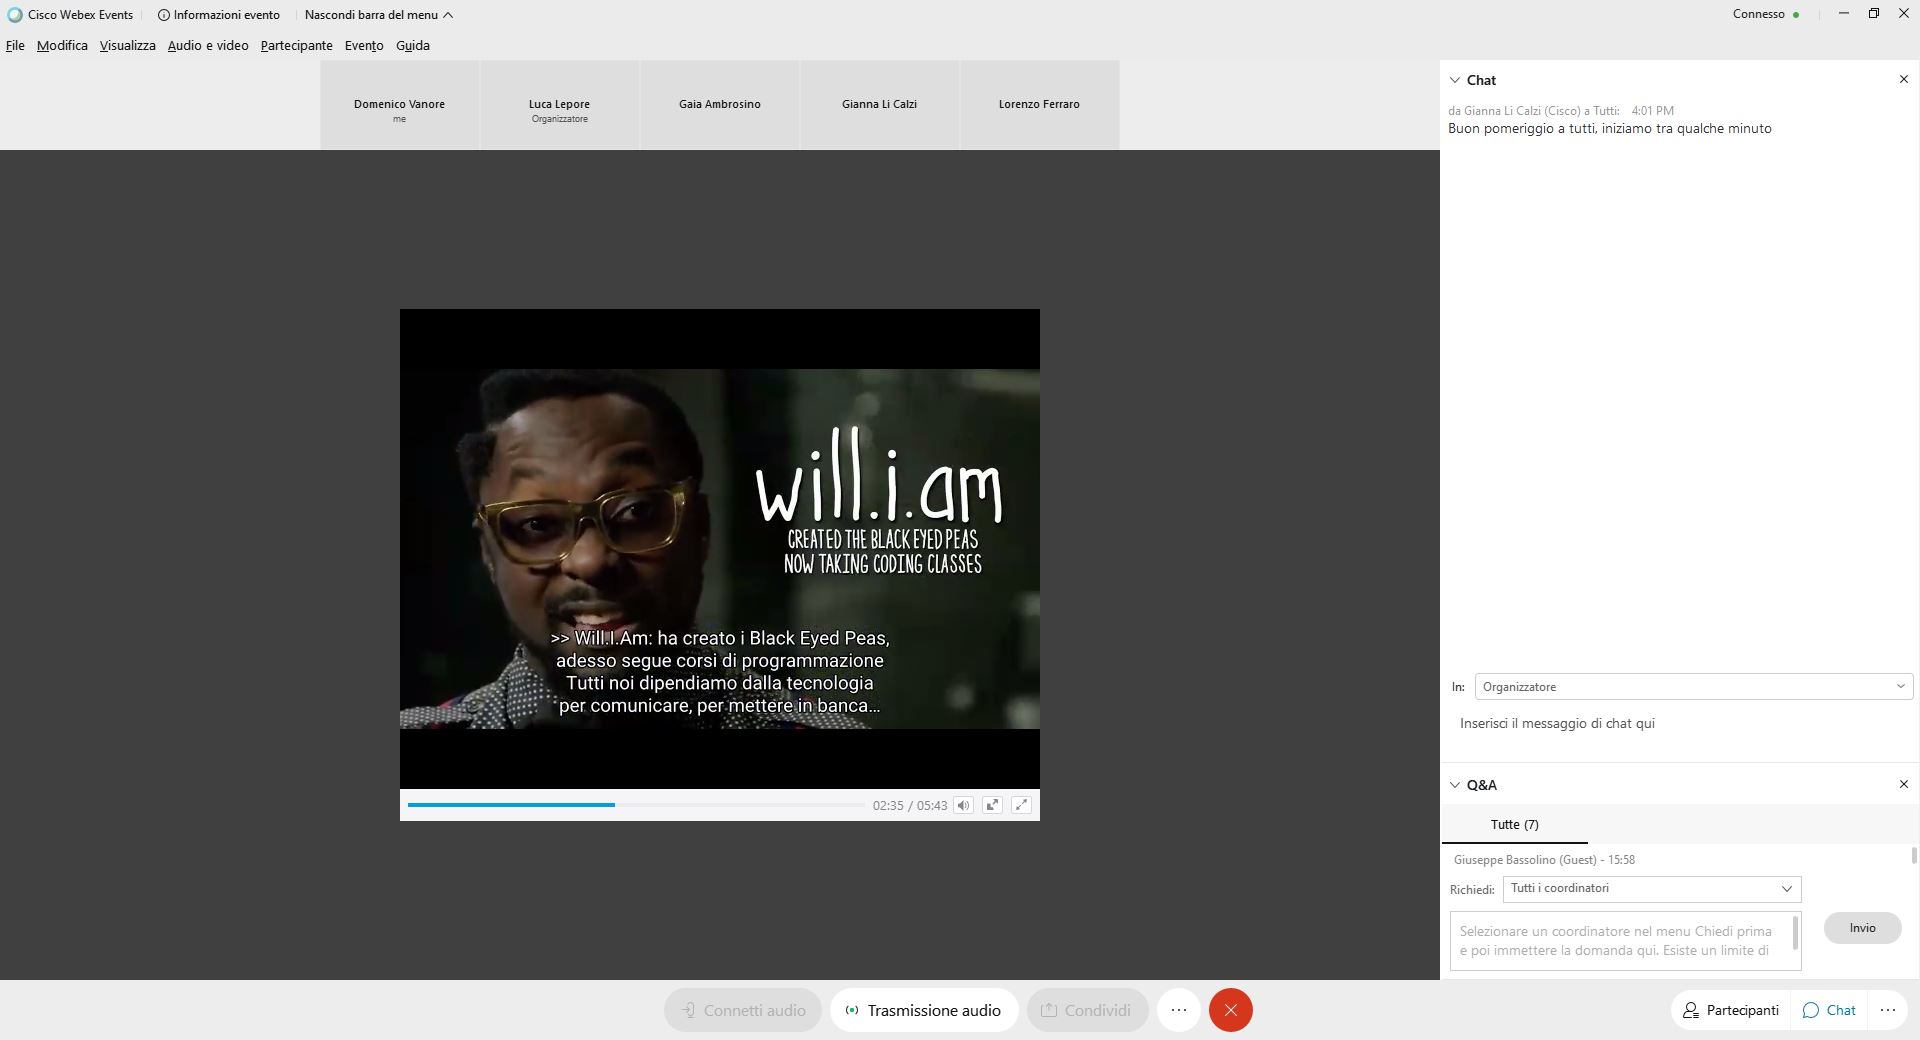Click the red leave event button
Viewport: 1920px width, 1040px height.
(x=1231, y=1010)
